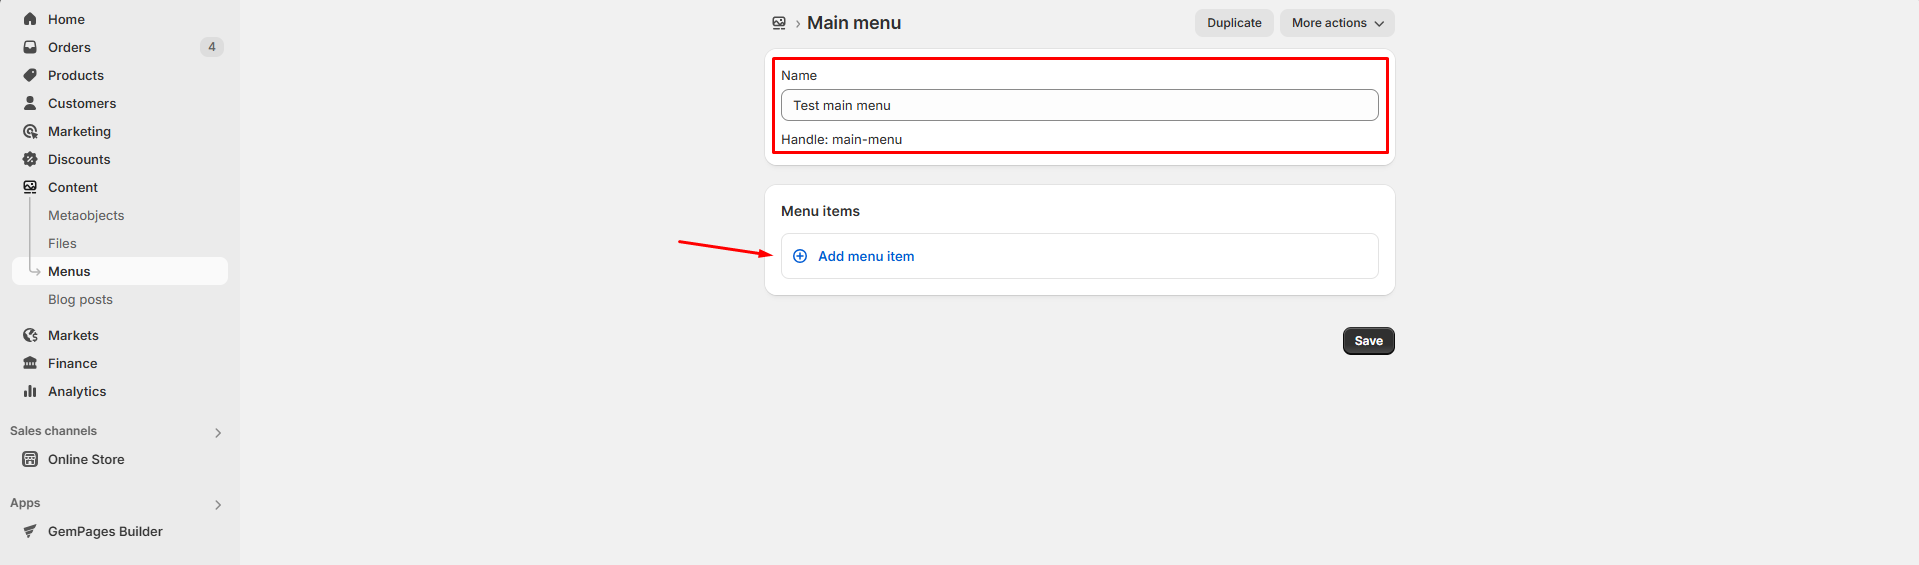Expand the Sales channels section

pos(218,432)
